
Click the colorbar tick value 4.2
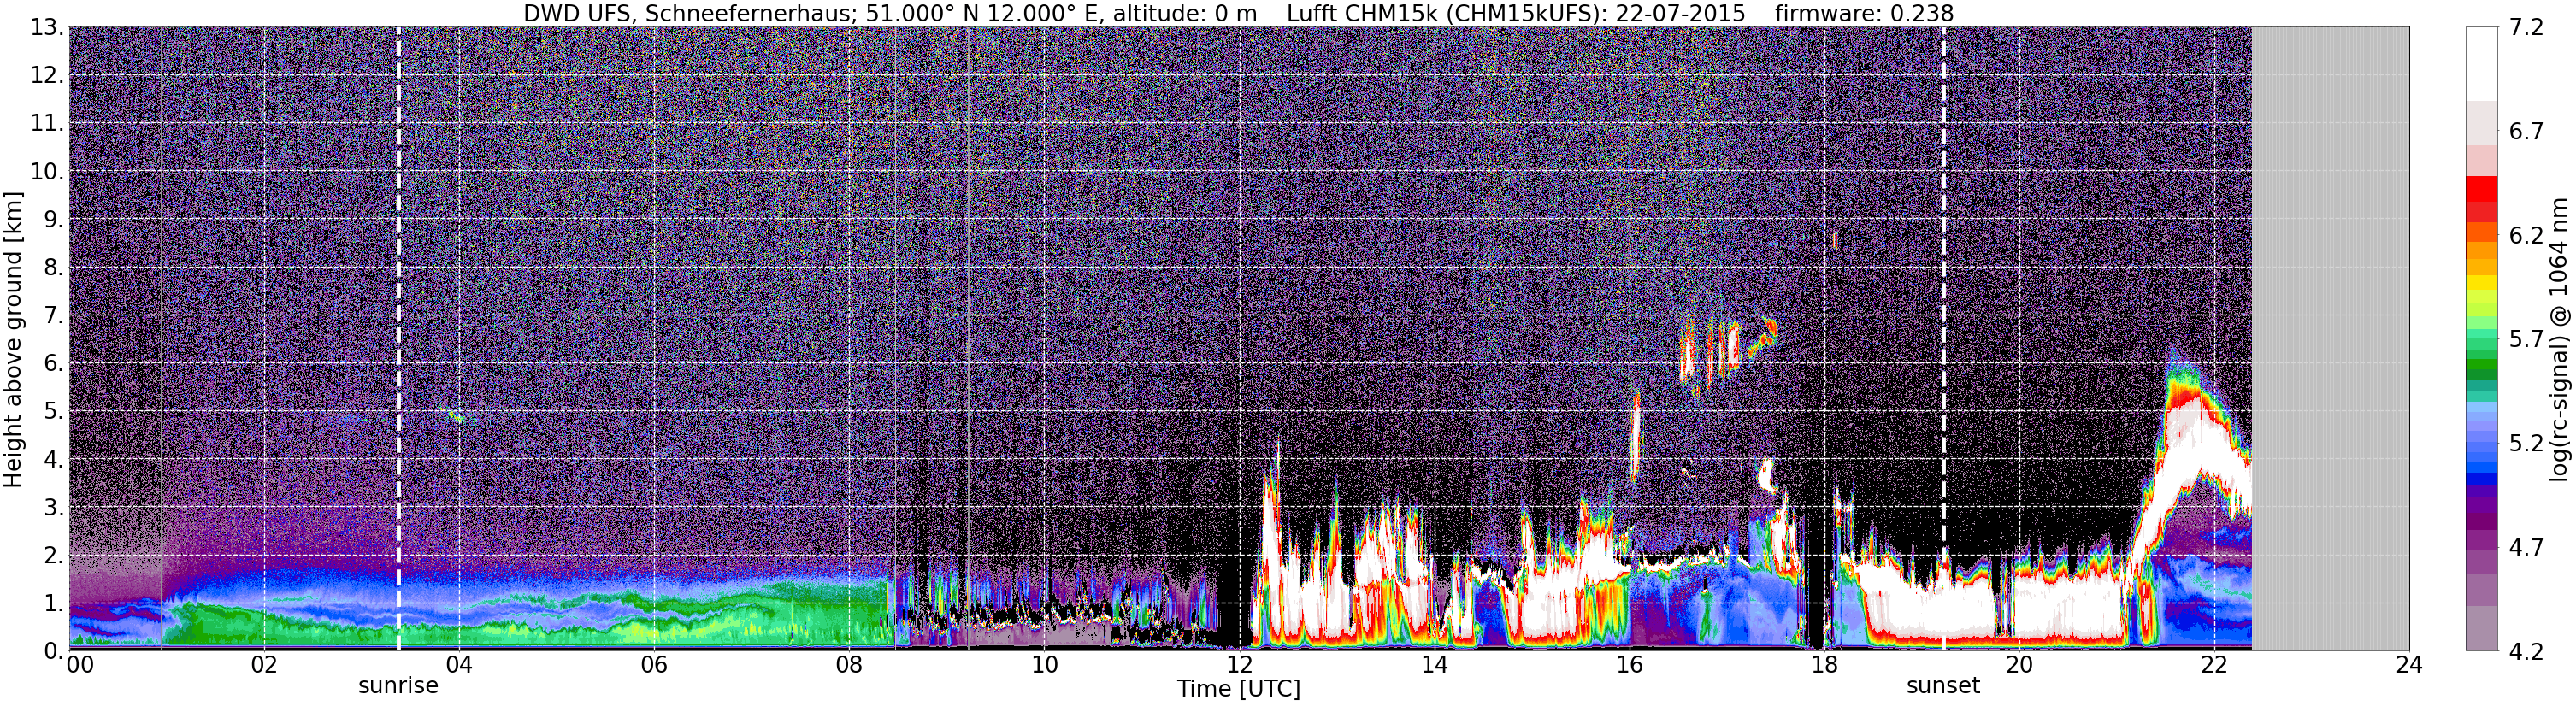tap(2527, 651)
